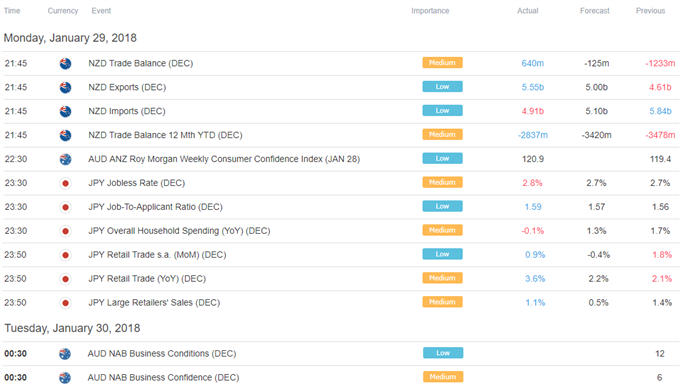This screenshot has width=680, height=391.
Task: Click the Japan flag beside JPY Jobless Rate
Action: (x=65, y=183)
